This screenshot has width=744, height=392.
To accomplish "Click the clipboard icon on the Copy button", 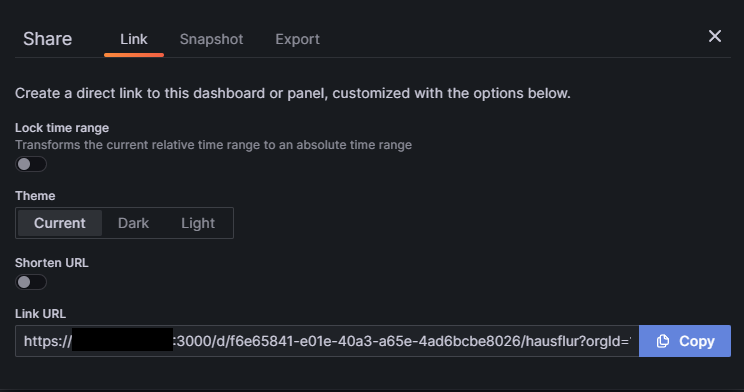I will (663, 341).
